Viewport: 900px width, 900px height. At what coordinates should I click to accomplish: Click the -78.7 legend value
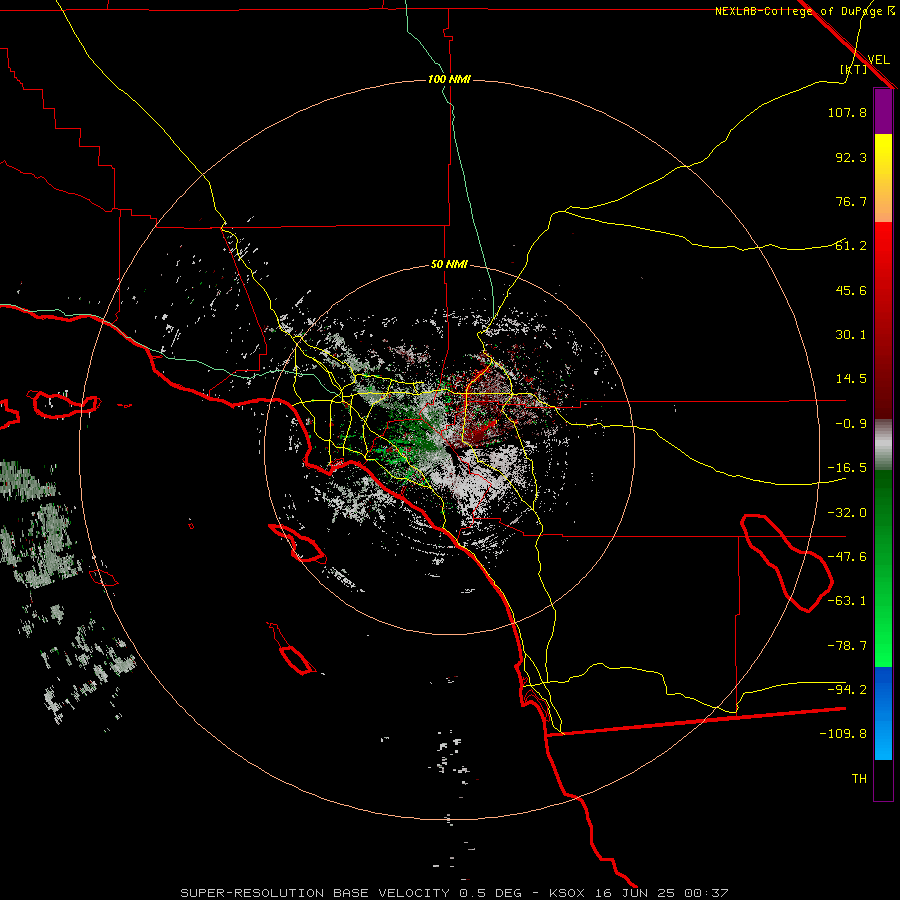point(847,646)
